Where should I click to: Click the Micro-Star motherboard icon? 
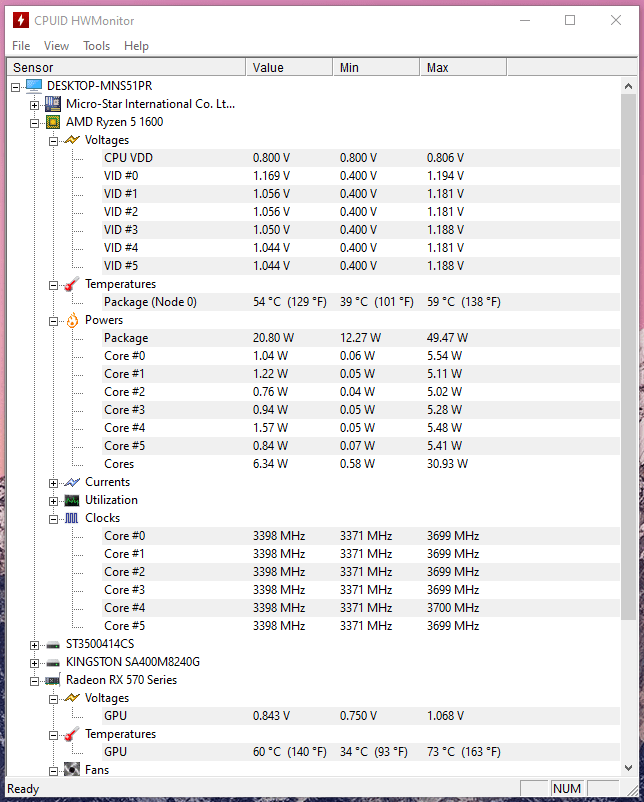click(53, 104)
